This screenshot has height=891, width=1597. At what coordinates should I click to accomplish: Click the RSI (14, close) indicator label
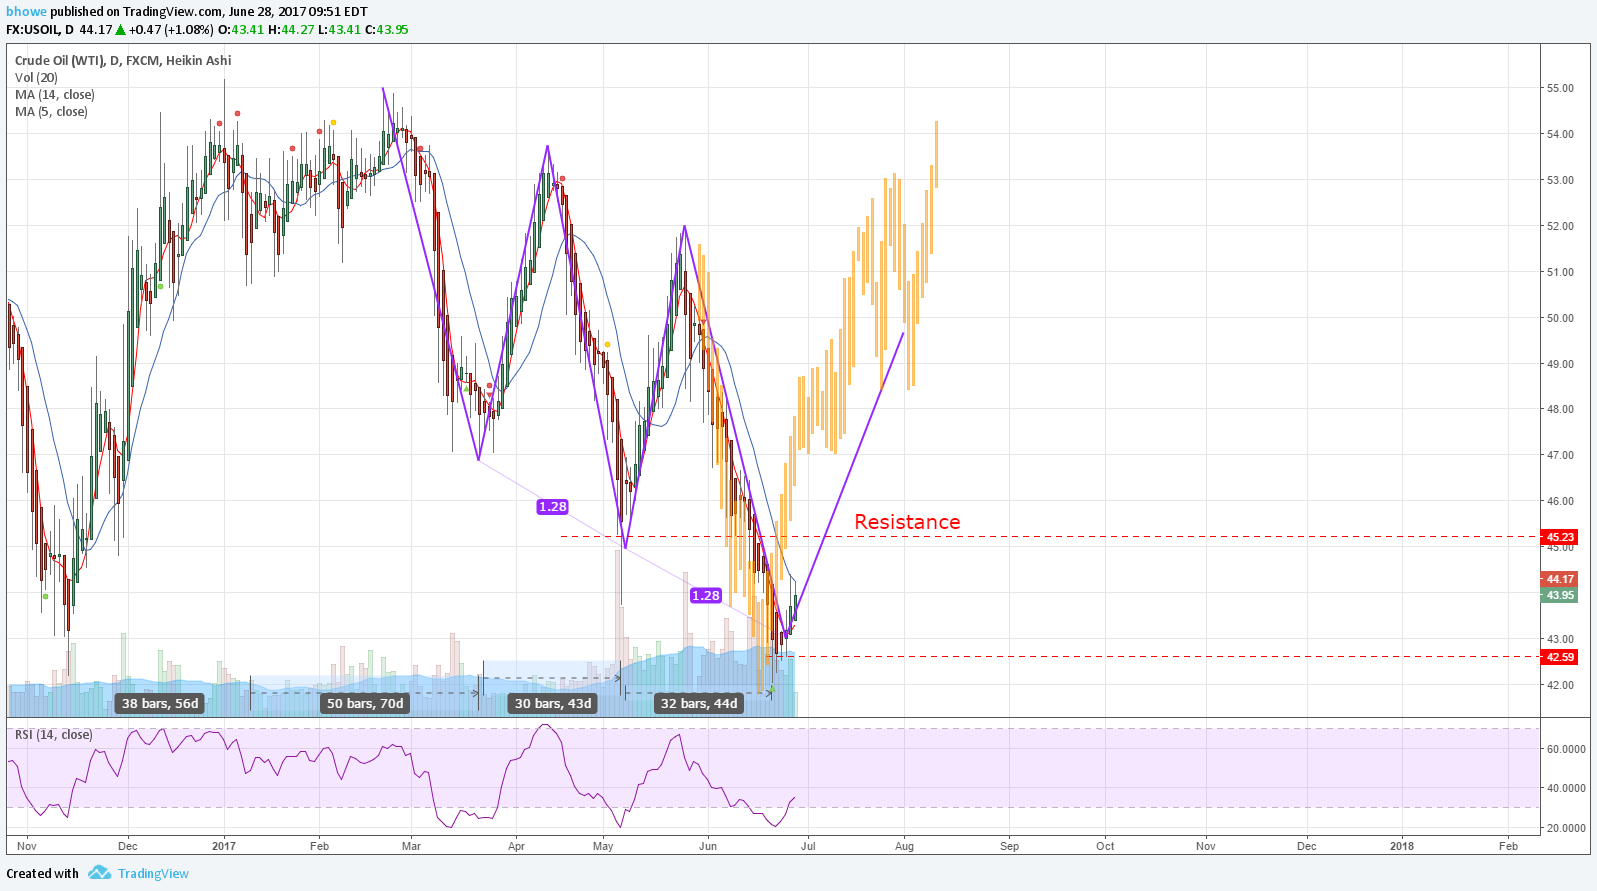(x=54, y=735)
